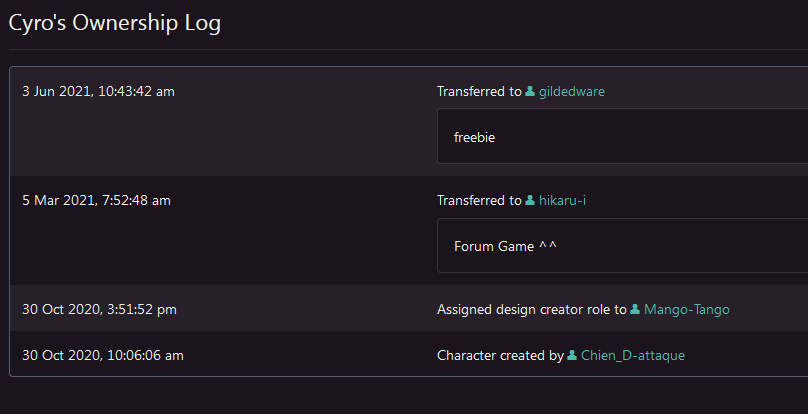Click the "Character created by" text
Image resolution: width=808 pixels, height=414 pixels.
(500, 355)
